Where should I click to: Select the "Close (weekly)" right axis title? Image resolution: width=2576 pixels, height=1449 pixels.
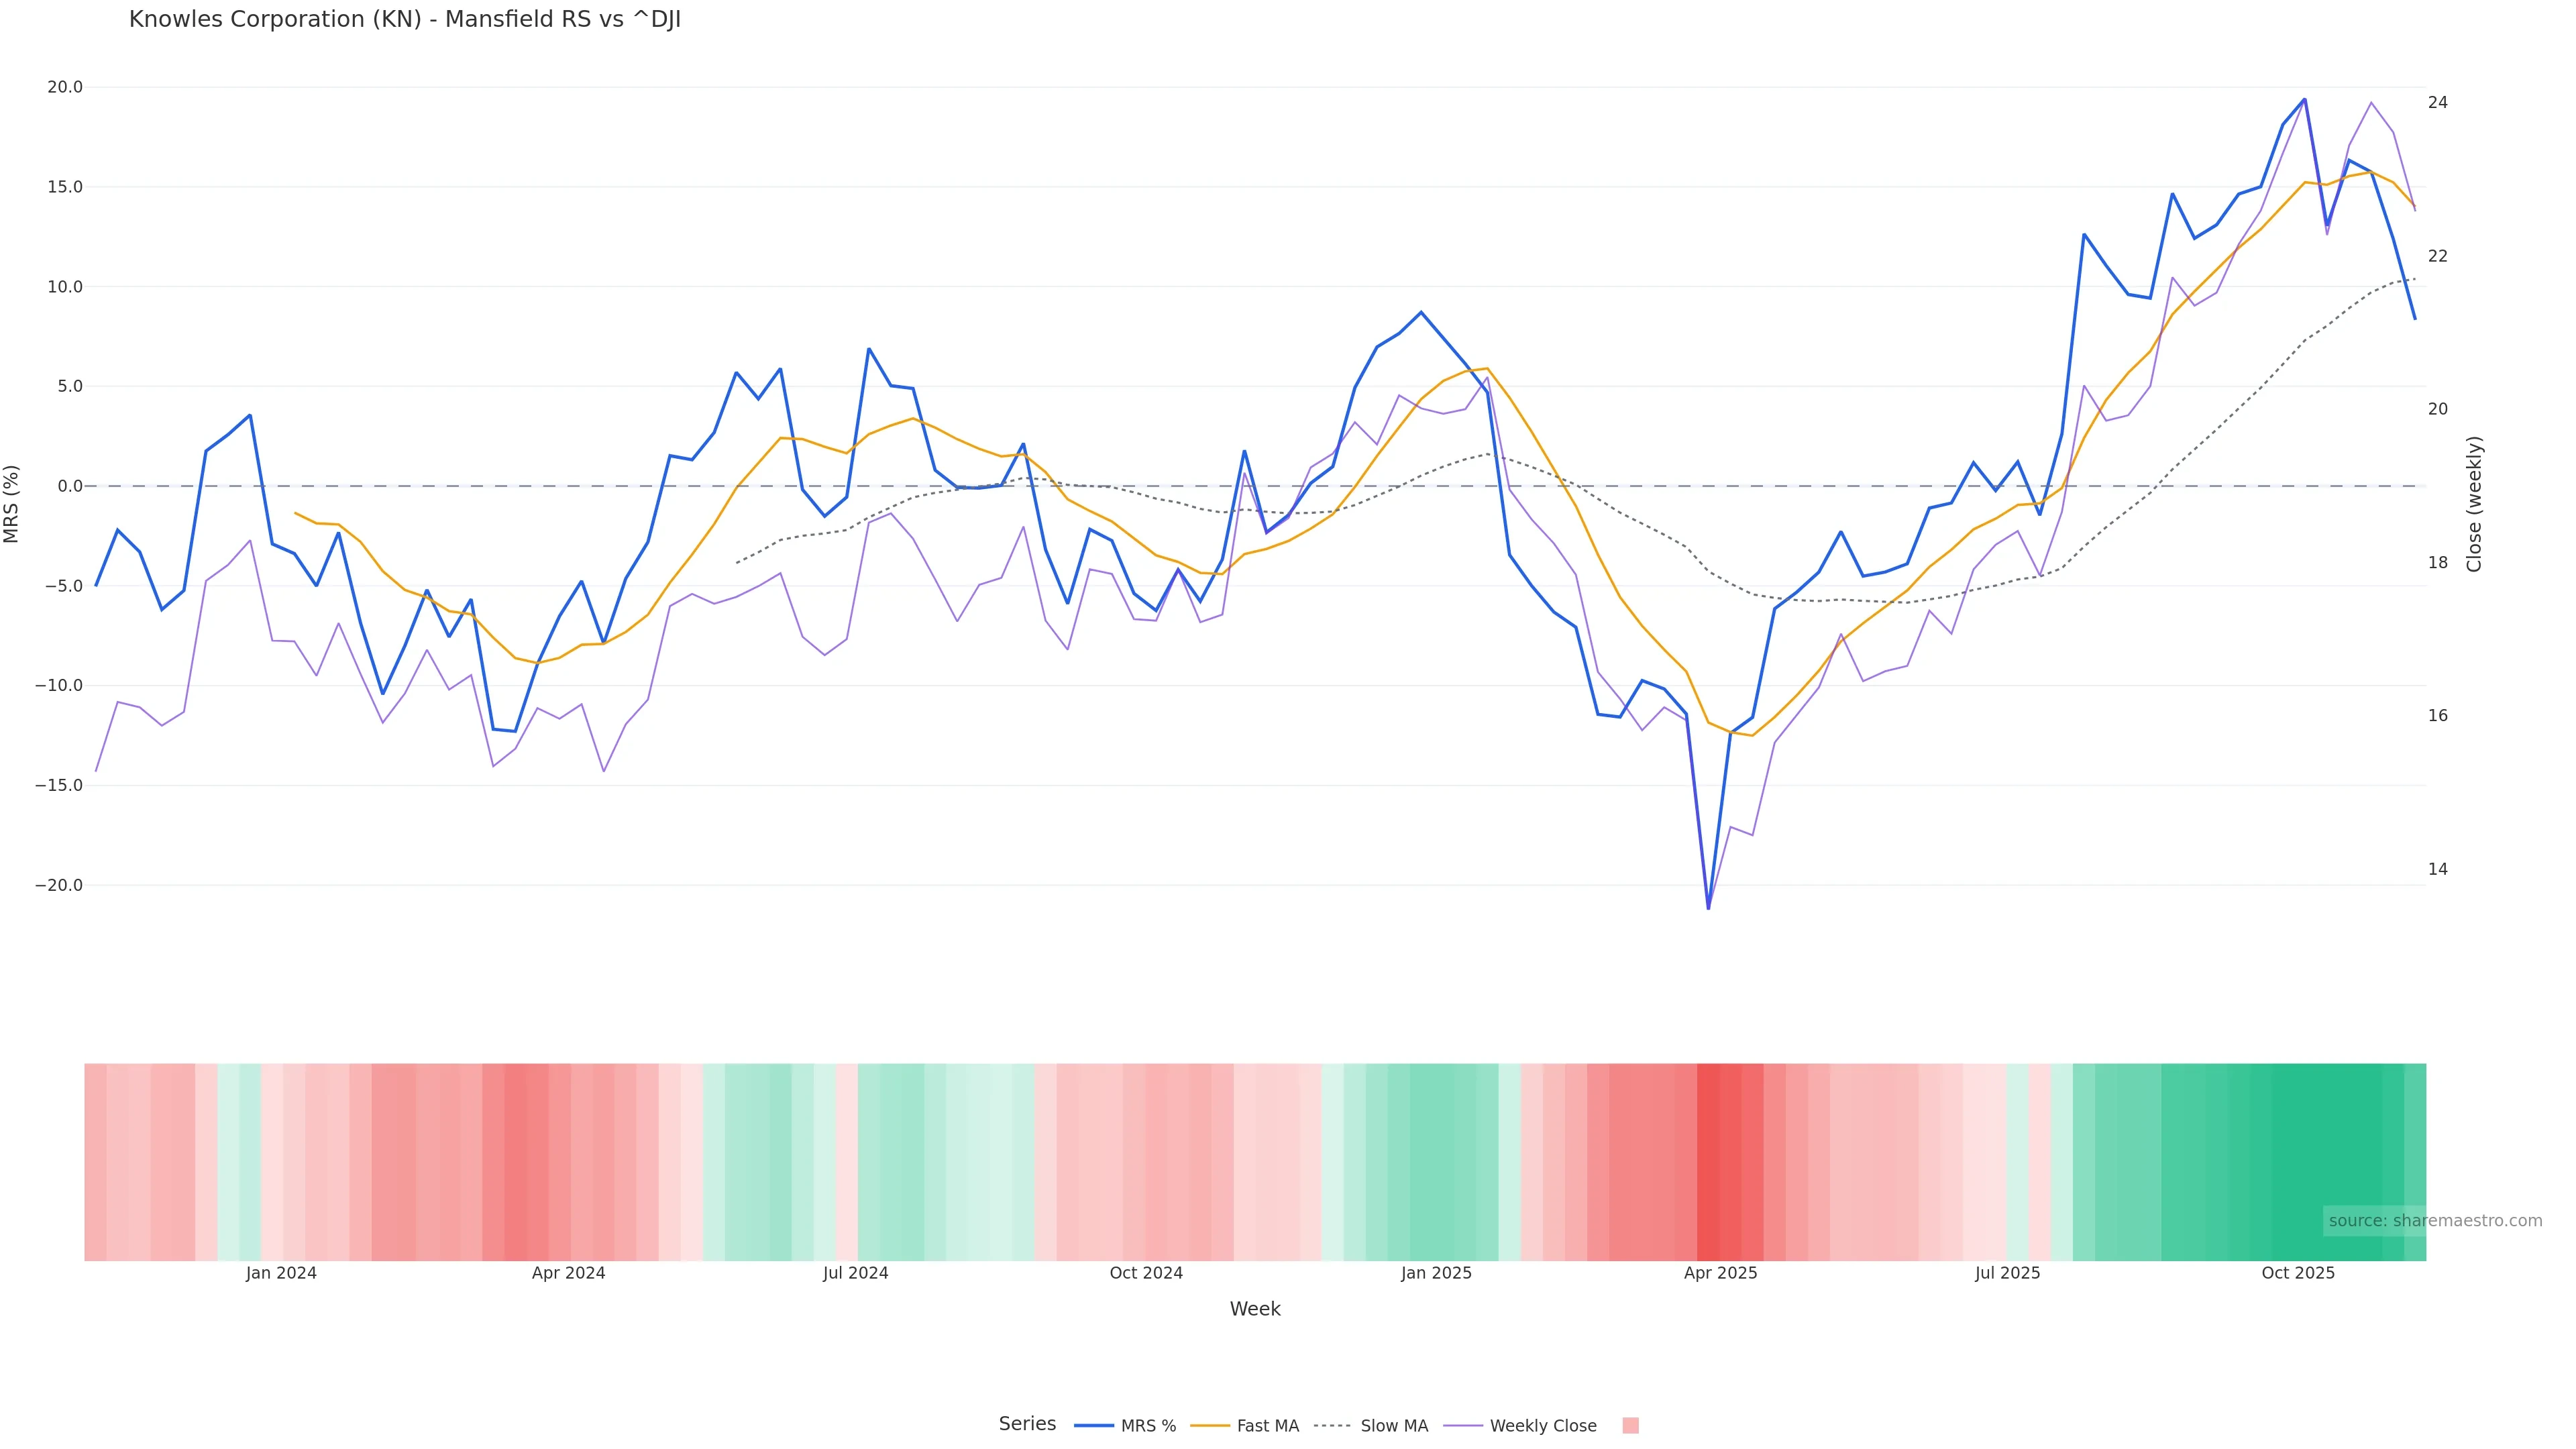(2474, 504)
